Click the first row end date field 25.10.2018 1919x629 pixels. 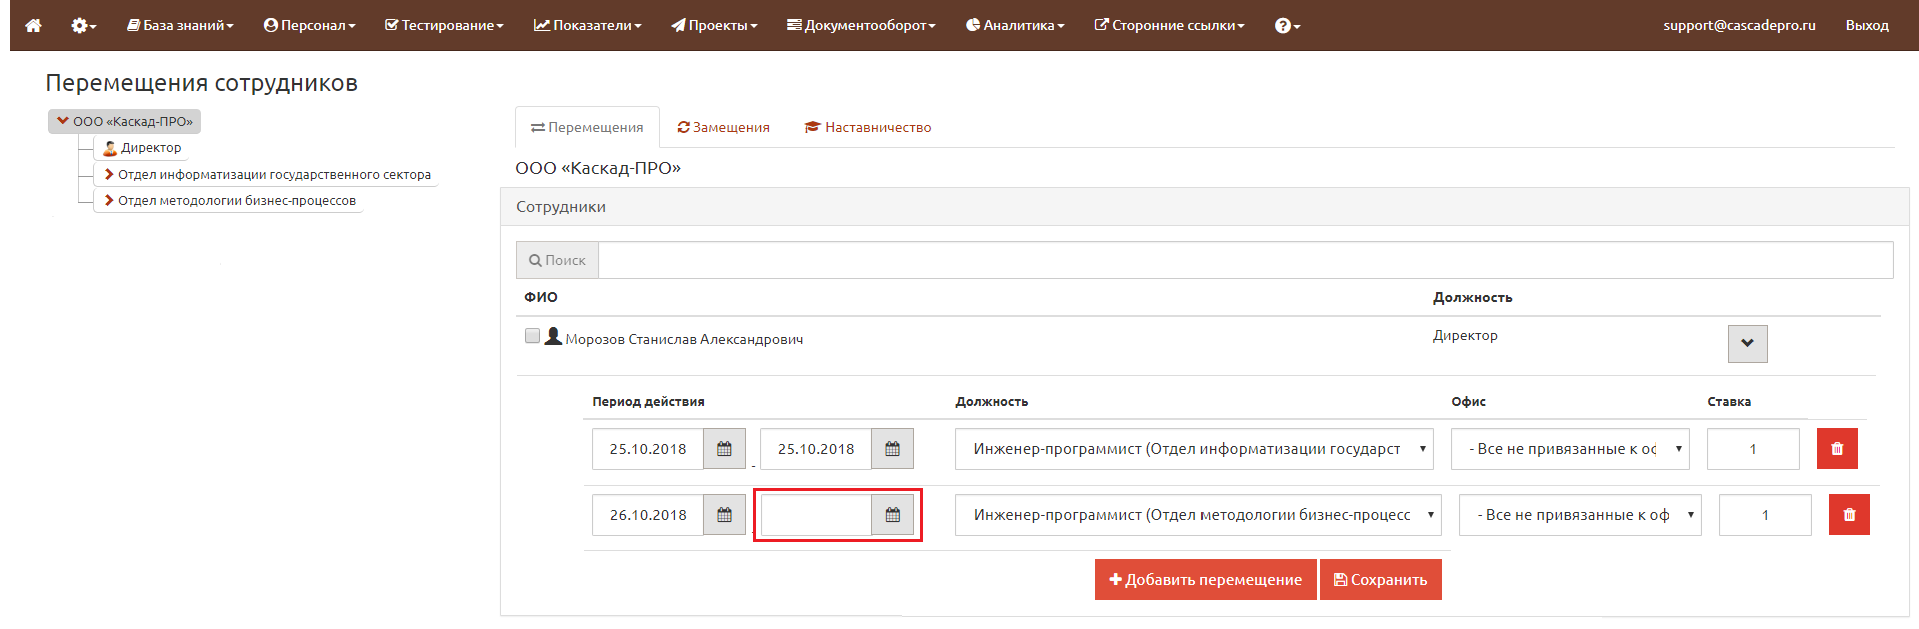click(816, 449)
